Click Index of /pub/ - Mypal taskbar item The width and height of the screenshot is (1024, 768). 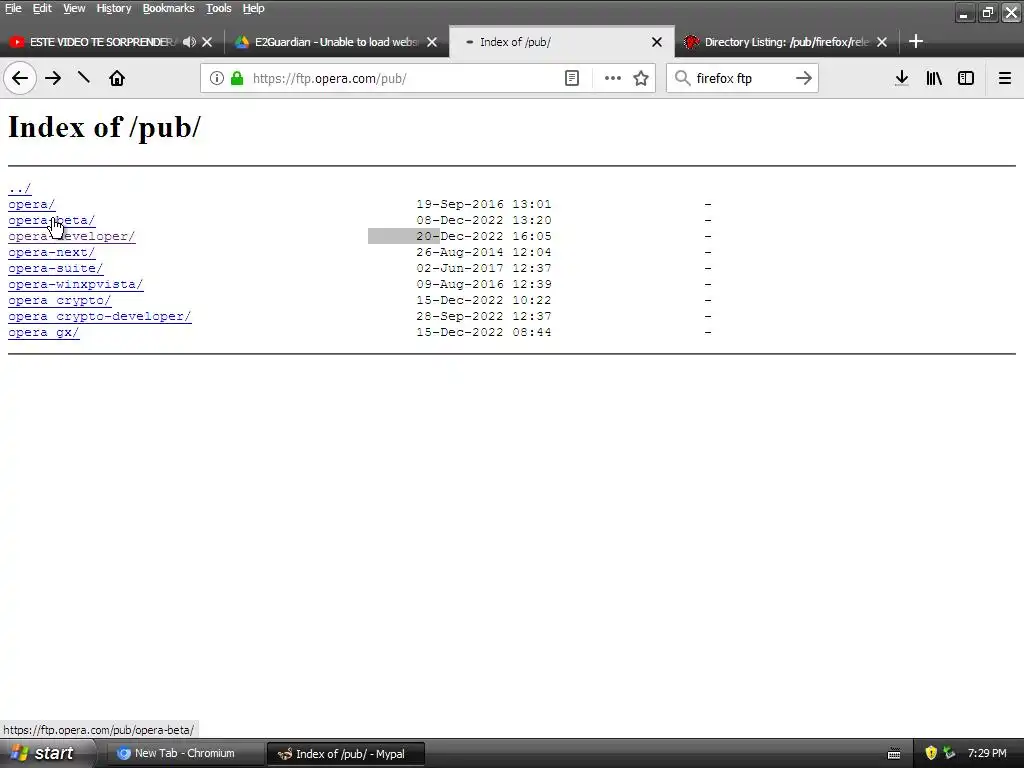coord(346,754)
